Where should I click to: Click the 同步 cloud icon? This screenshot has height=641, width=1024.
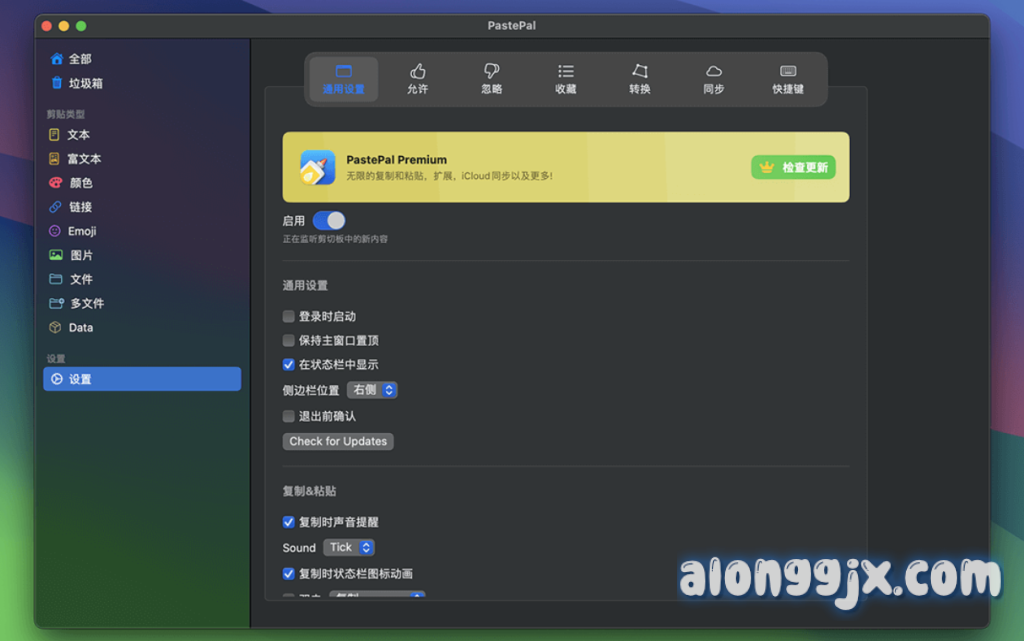coord(714,72)
